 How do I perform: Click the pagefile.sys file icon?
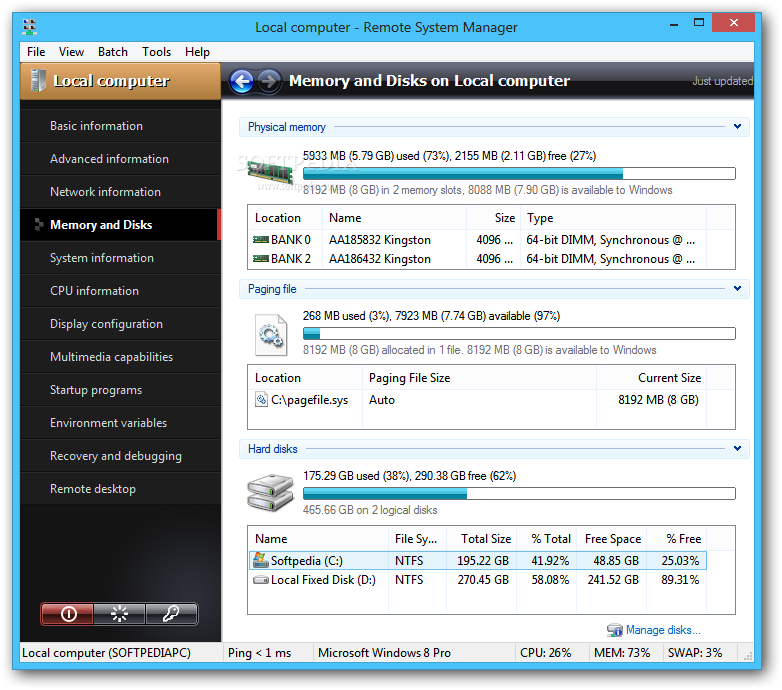click(x=261, y=399)
